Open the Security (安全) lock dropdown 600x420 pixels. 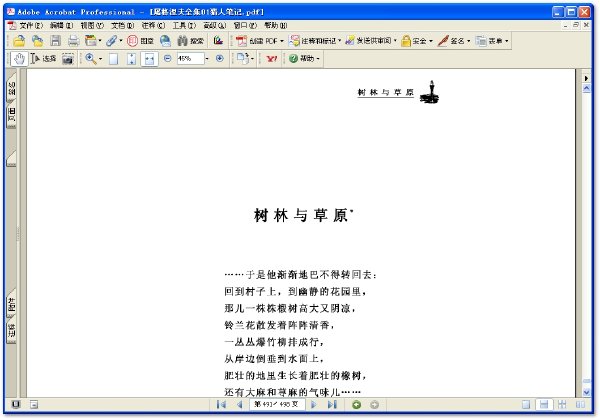click(417, 41)
